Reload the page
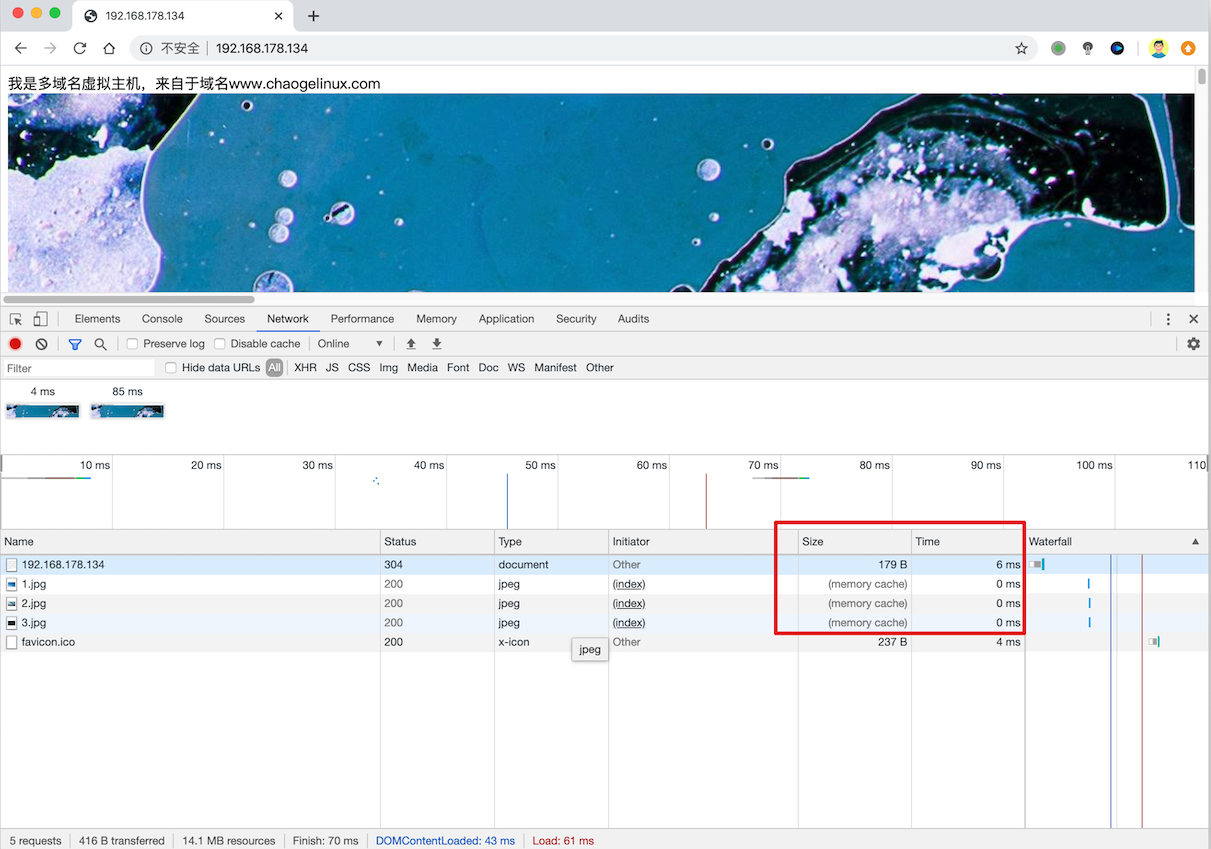The width and height of the screenshot is (1211, 849). pos(80,48)
